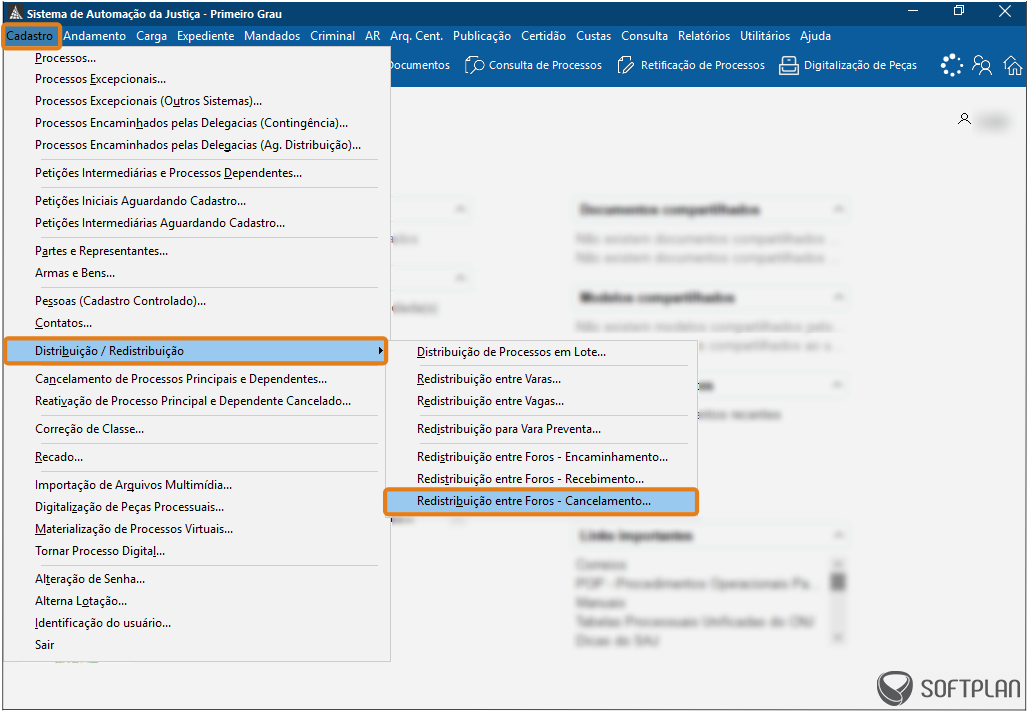Open the Andamento menu
1028x711 pixels.
pos(94,36)
